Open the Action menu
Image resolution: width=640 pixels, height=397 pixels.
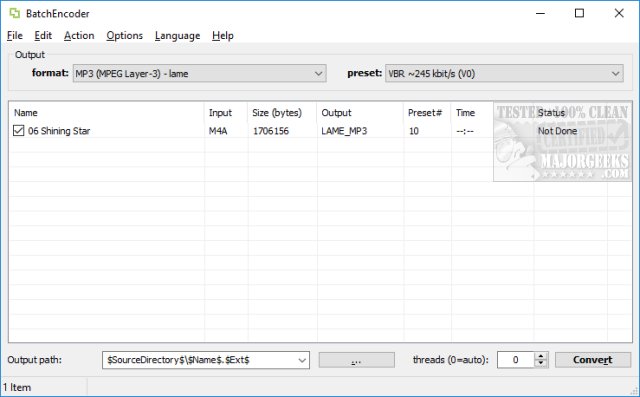tap(79, 36)
